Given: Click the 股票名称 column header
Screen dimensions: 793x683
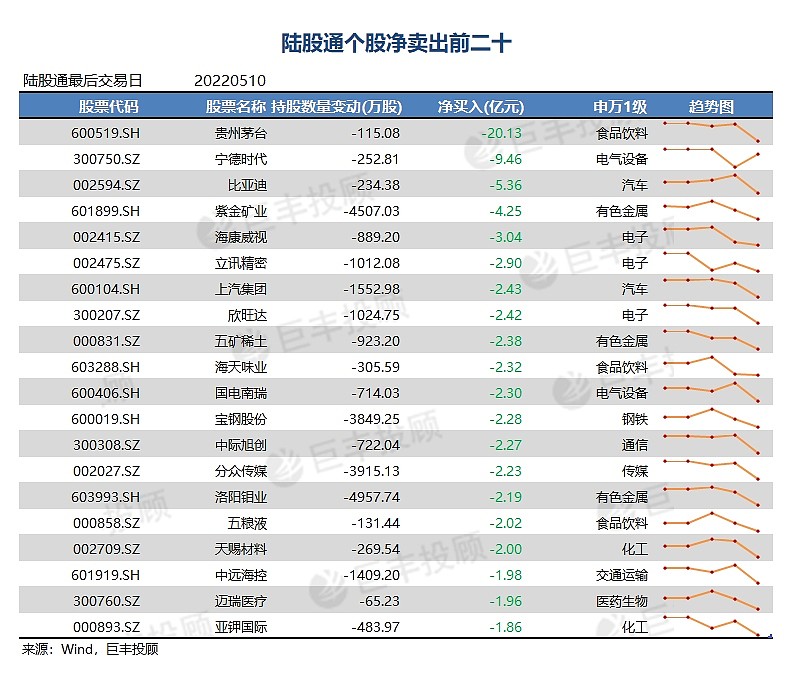Looking at the screenshot, I should pyautogui.click(x=236, y=107).
